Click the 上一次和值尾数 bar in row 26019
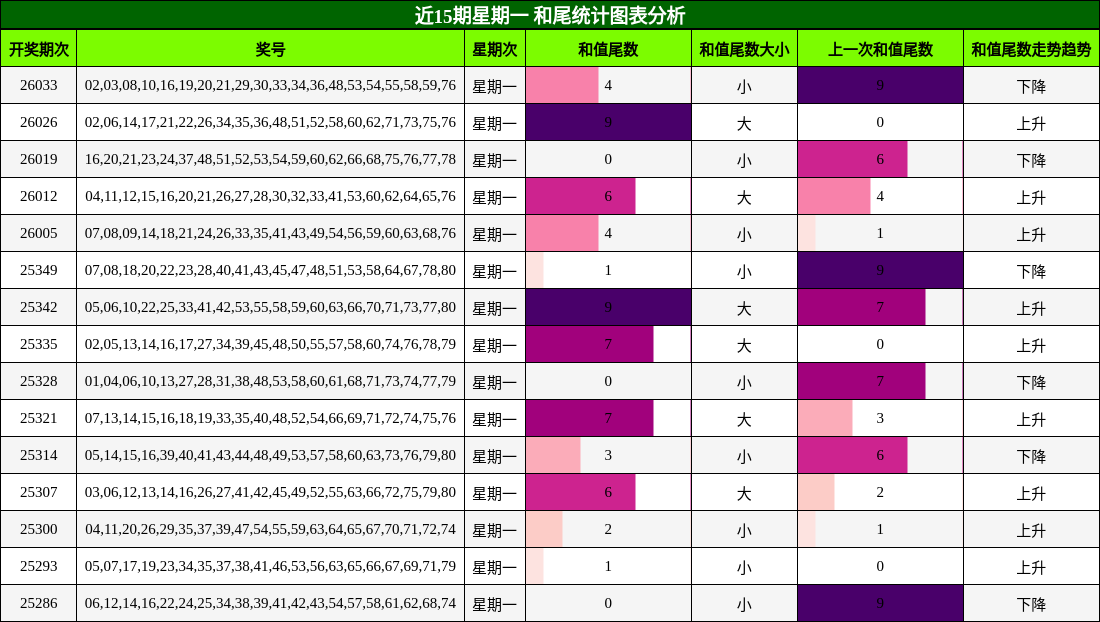The height and width of the screenshot is (622, 1100). tap(852, 160)
